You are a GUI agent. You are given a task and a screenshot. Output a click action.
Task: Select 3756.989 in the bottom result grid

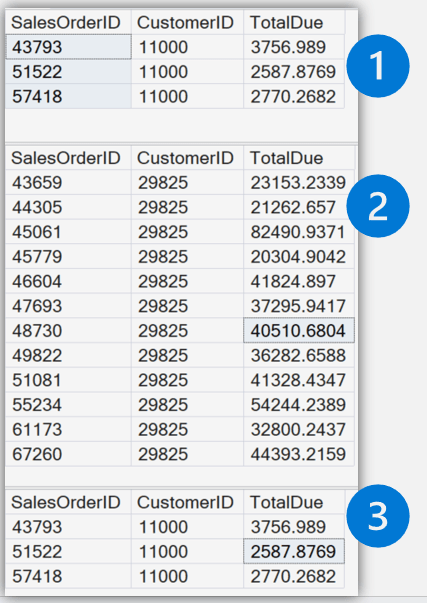click(x=294, y=526)
